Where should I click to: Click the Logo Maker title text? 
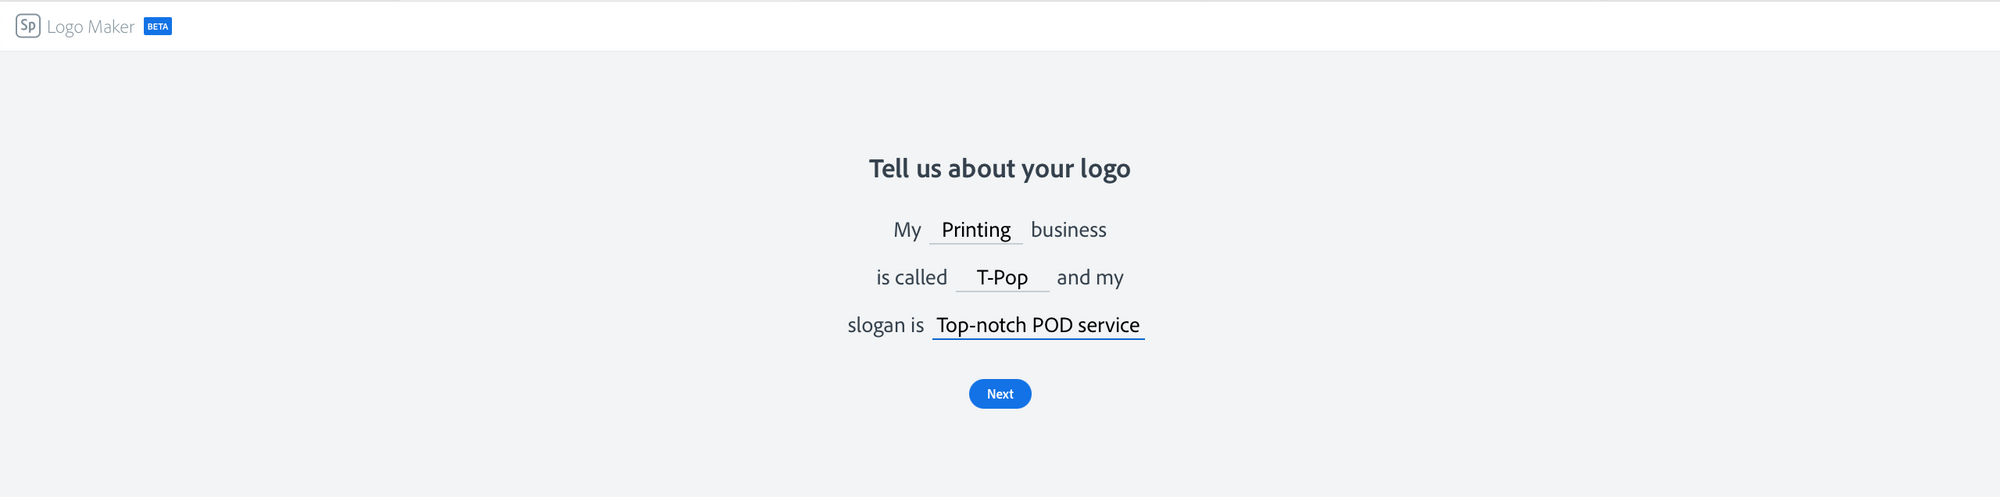point(90,27)
